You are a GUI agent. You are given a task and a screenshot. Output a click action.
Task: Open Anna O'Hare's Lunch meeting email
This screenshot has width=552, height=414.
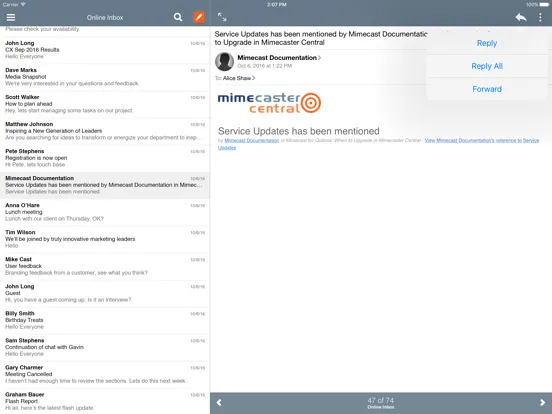(x=105, y=212)
